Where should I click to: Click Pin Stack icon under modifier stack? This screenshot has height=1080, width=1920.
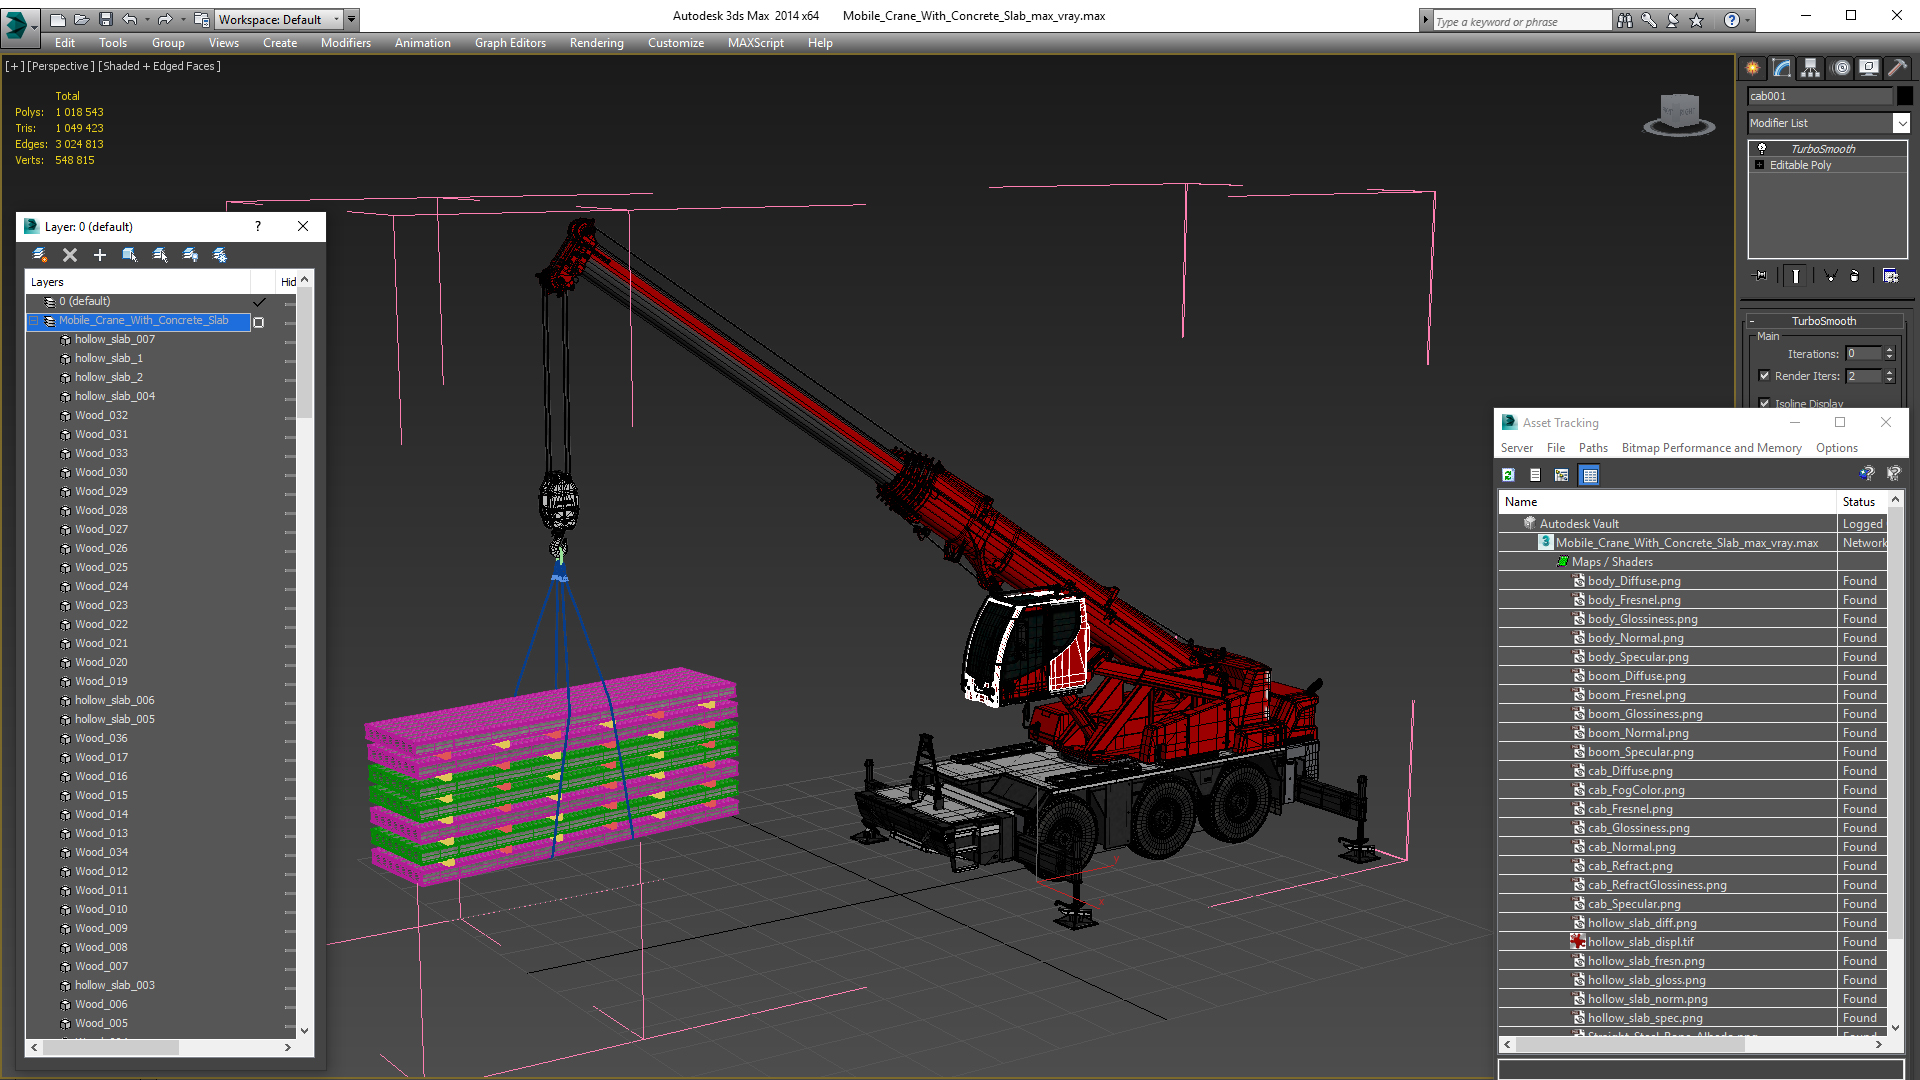pos(1761,276)
